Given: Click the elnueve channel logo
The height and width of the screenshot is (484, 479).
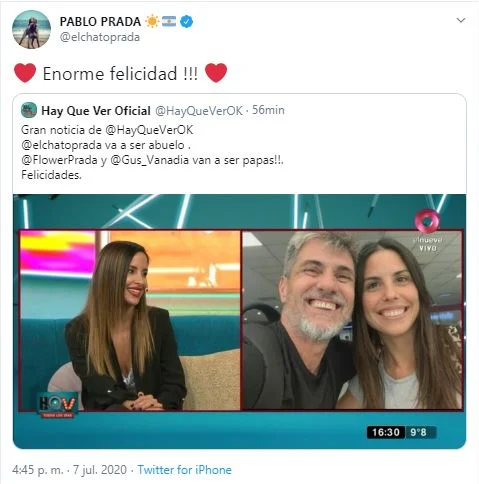Looking at the screenshot, I should [x=427, y=230].
